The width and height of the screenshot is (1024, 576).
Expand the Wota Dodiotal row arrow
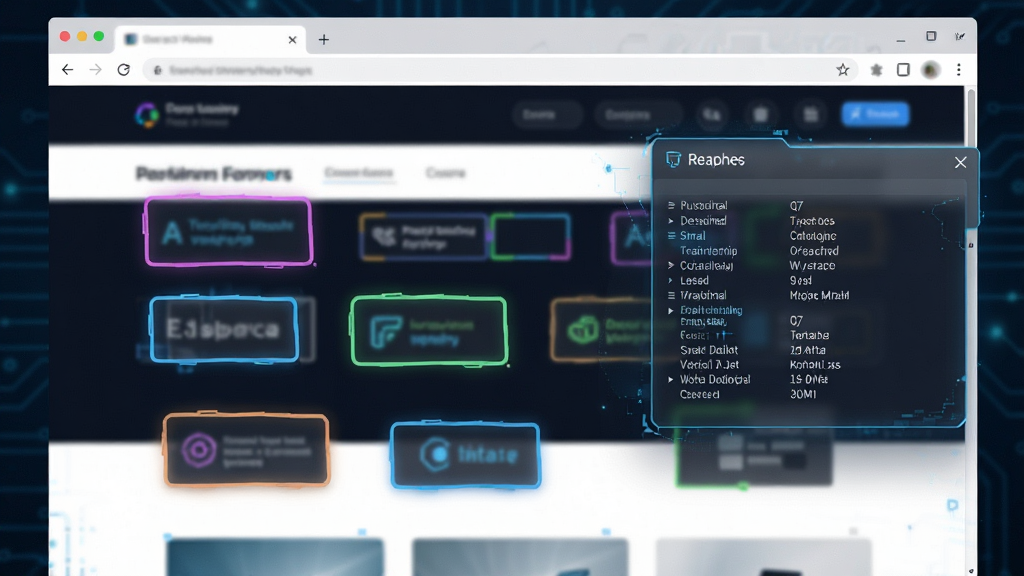[671, 379]
